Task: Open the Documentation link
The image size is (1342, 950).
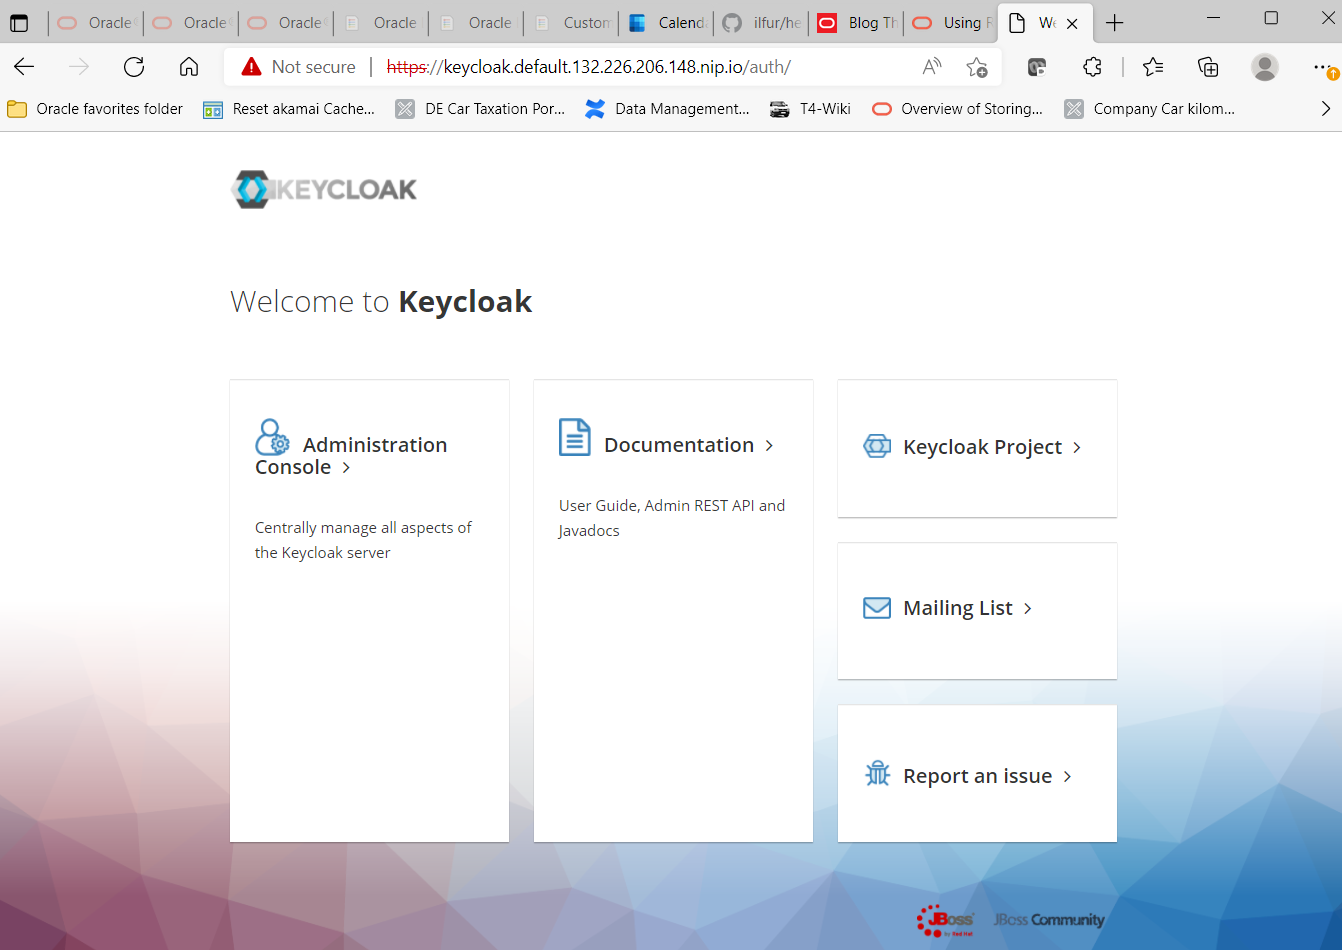Action: click(x=689, y=445)
